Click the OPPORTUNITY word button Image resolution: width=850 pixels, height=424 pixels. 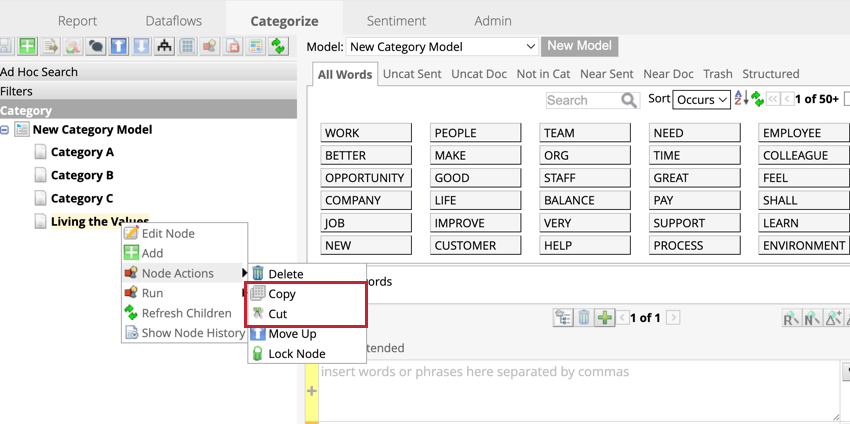[366, 178]
